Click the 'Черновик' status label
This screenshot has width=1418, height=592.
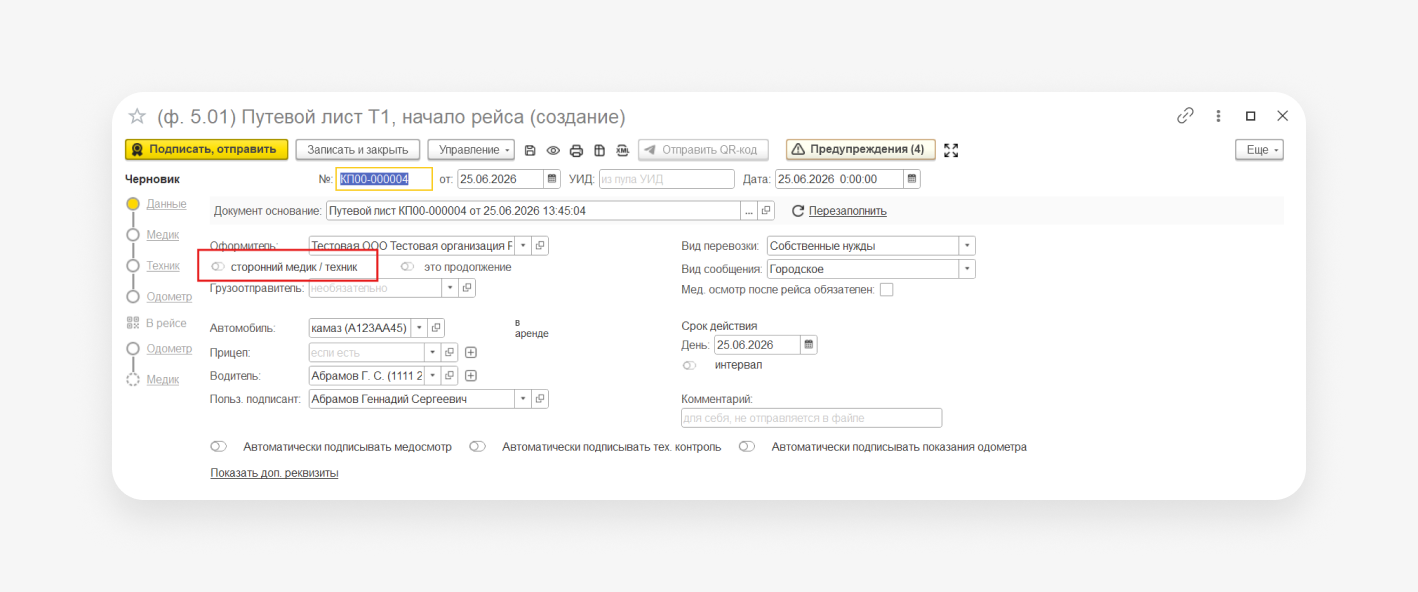[152, 179]
